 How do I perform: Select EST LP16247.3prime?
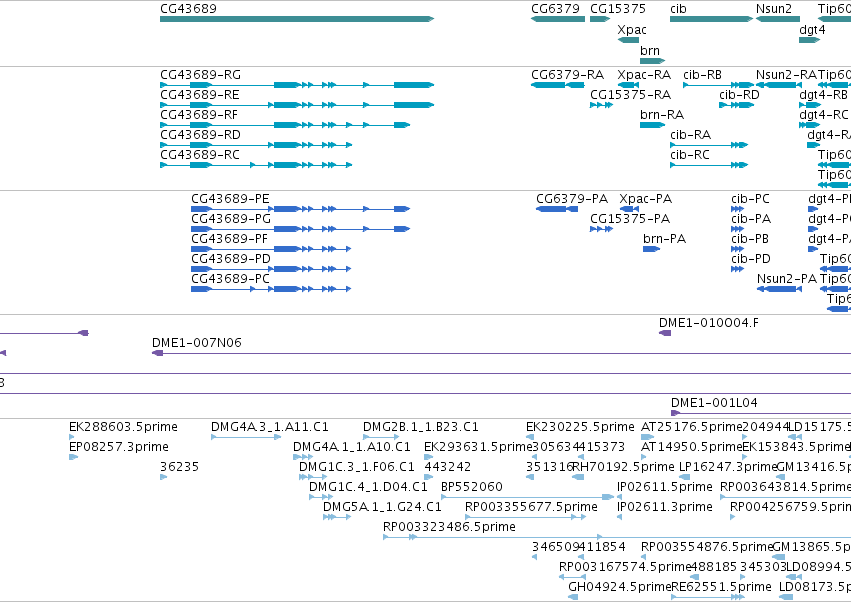tap(685, 477)
